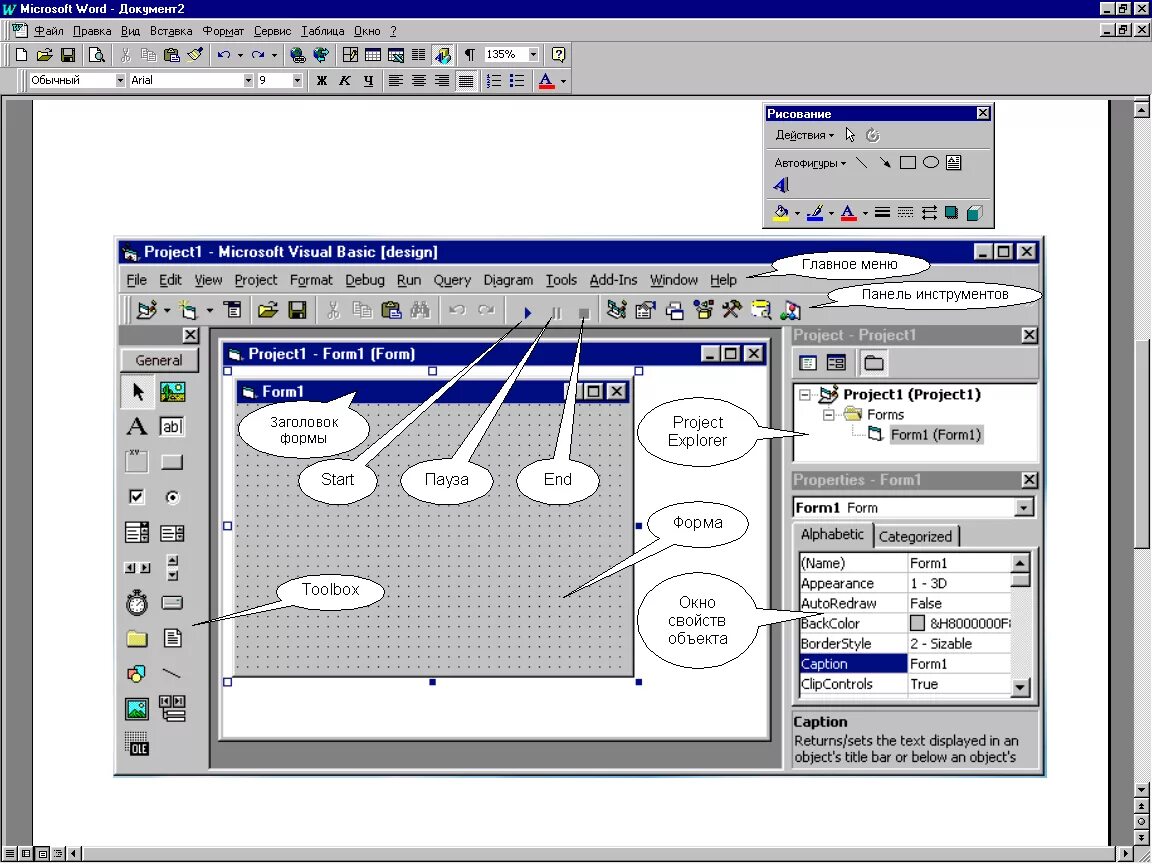Toggle Italic (К) formatting
The image size is (1152, 864).
click(345, 81)
